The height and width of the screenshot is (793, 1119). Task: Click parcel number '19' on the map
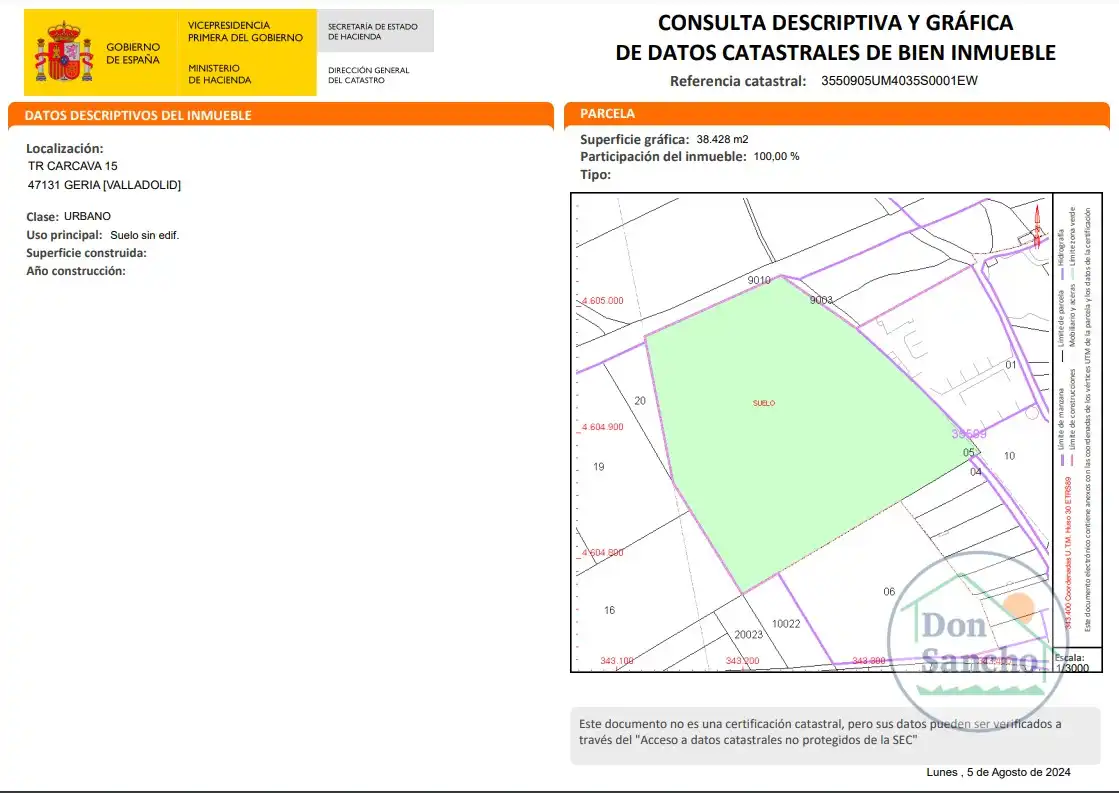(x=599, y=467)
